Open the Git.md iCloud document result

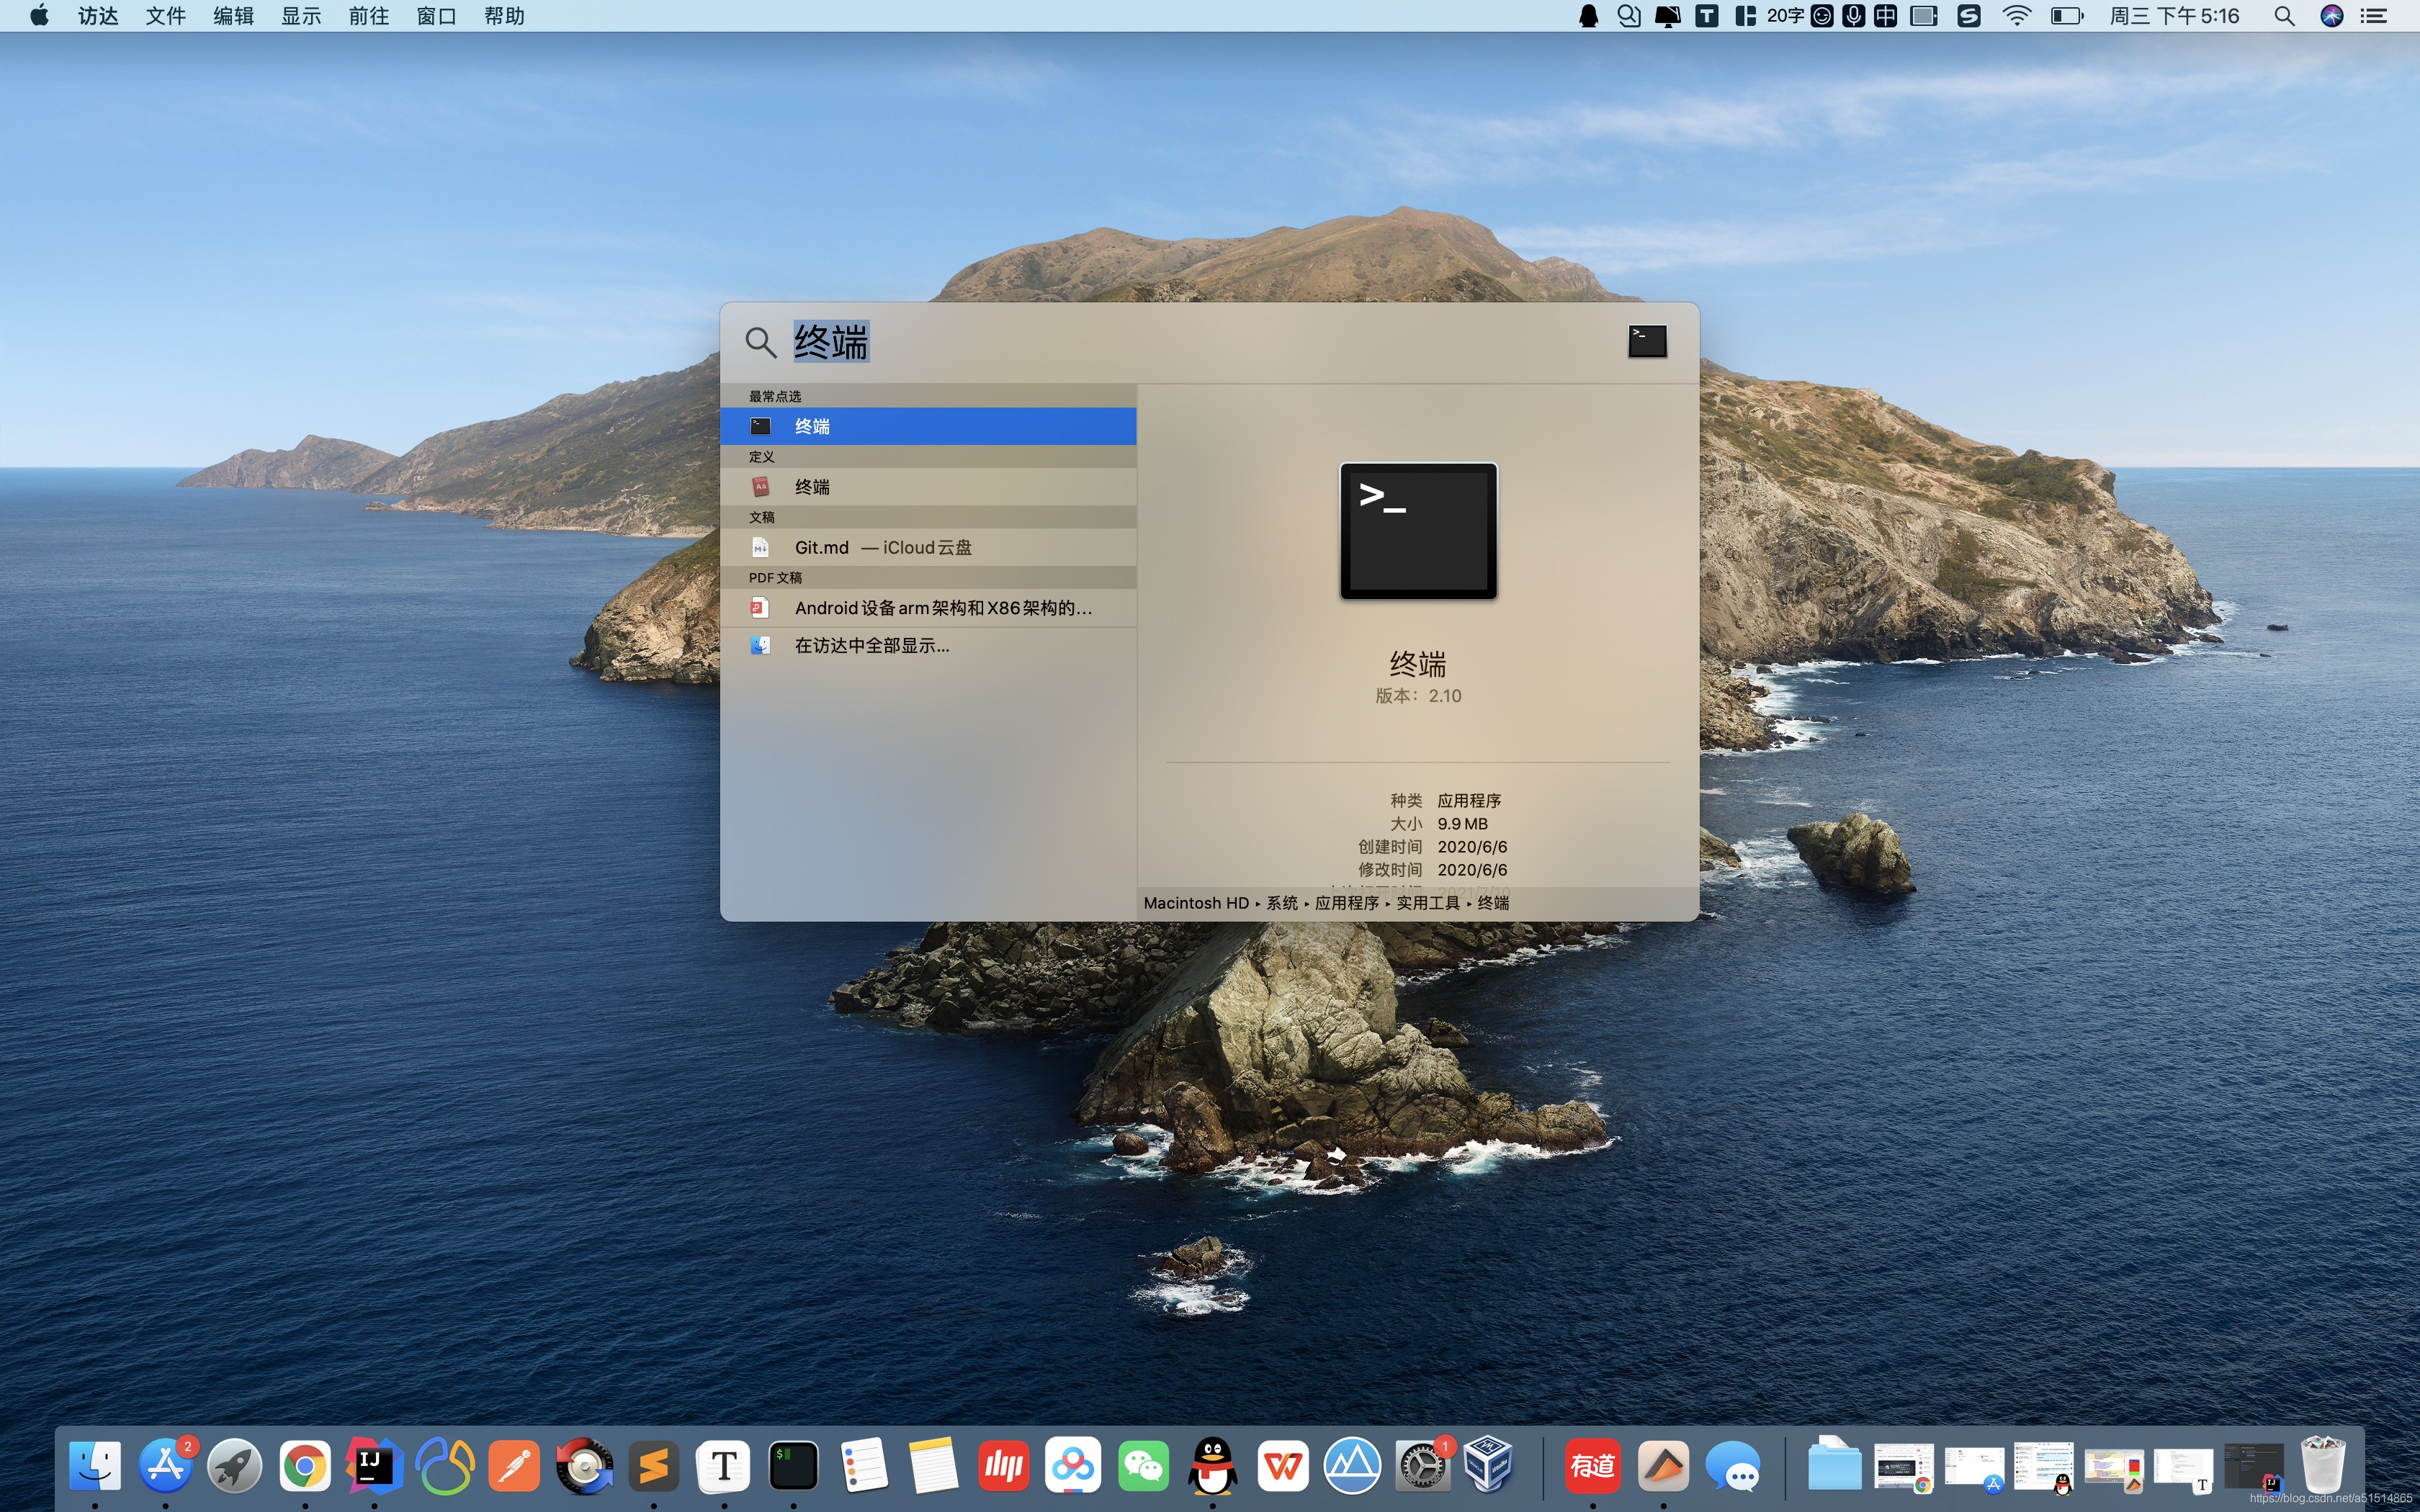[x=926, y=547]
